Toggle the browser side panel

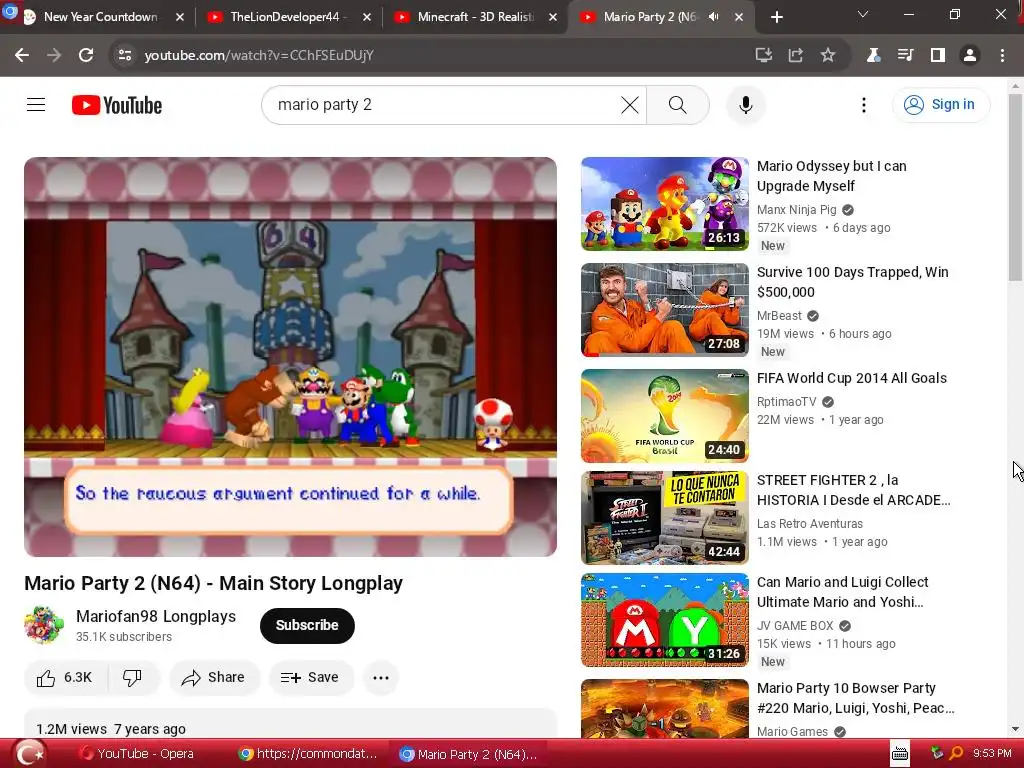[x=938, y=56]
